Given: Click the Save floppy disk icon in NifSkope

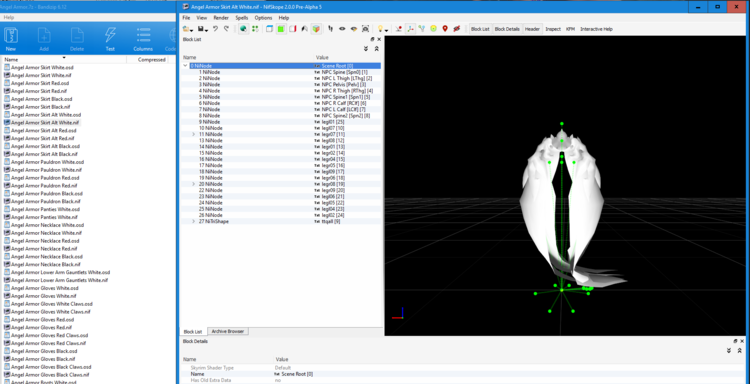Looking at the screenshot, I should pyautogui.click(x=201, y=29).
